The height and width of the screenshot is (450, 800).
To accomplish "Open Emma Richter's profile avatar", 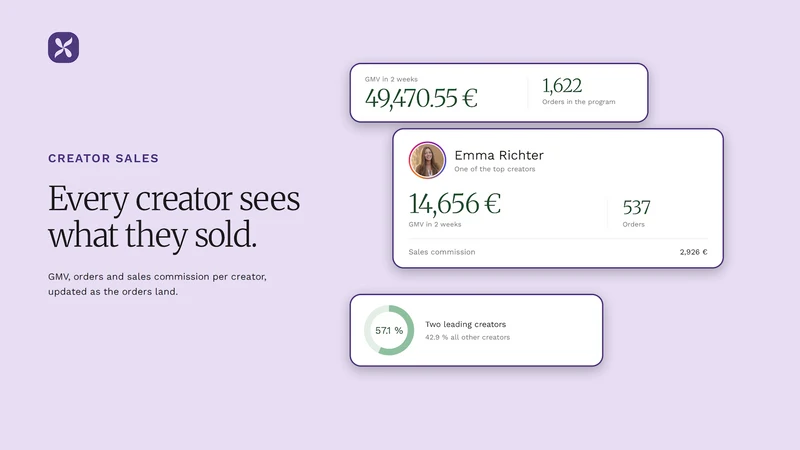I will [x=427, y=160].
